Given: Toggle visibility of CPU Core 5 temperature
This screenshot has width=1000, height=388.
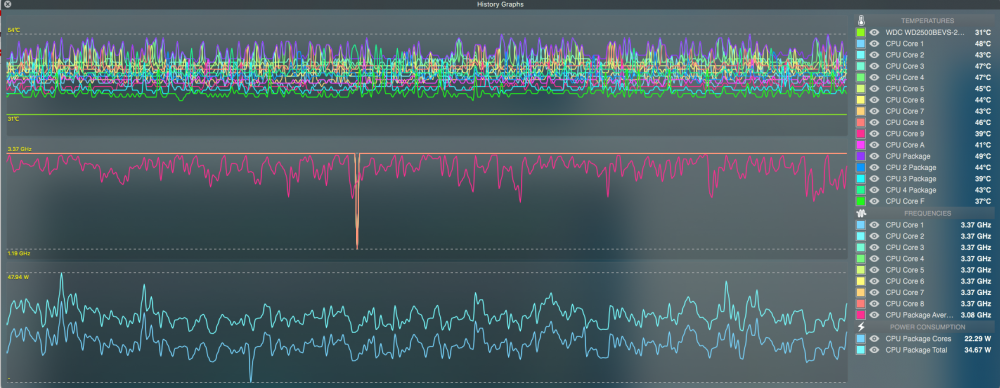Looking at the screenshot, I should pos(874,89).
